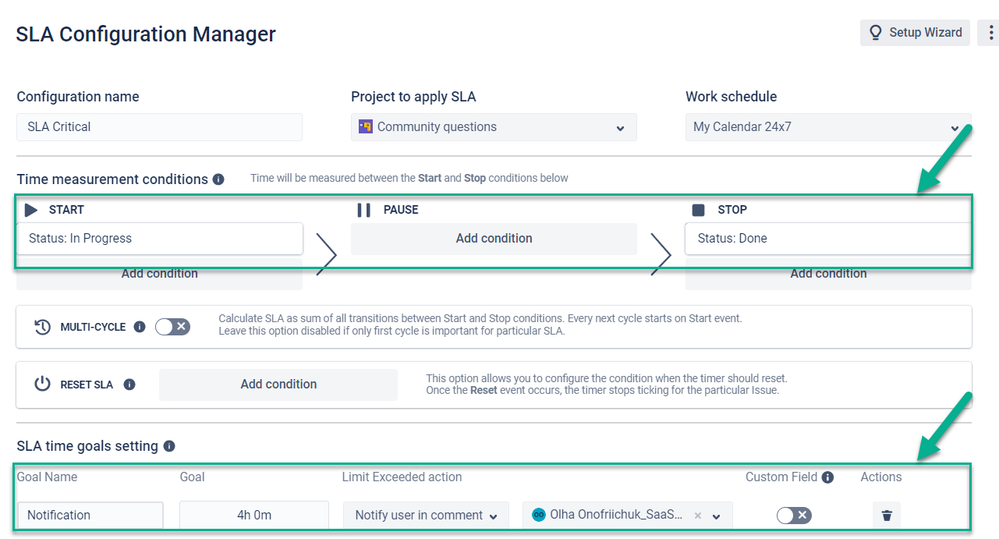999x539 pixels.
Task: Open the Setup Wizard
Action: (x=915, y=32)
